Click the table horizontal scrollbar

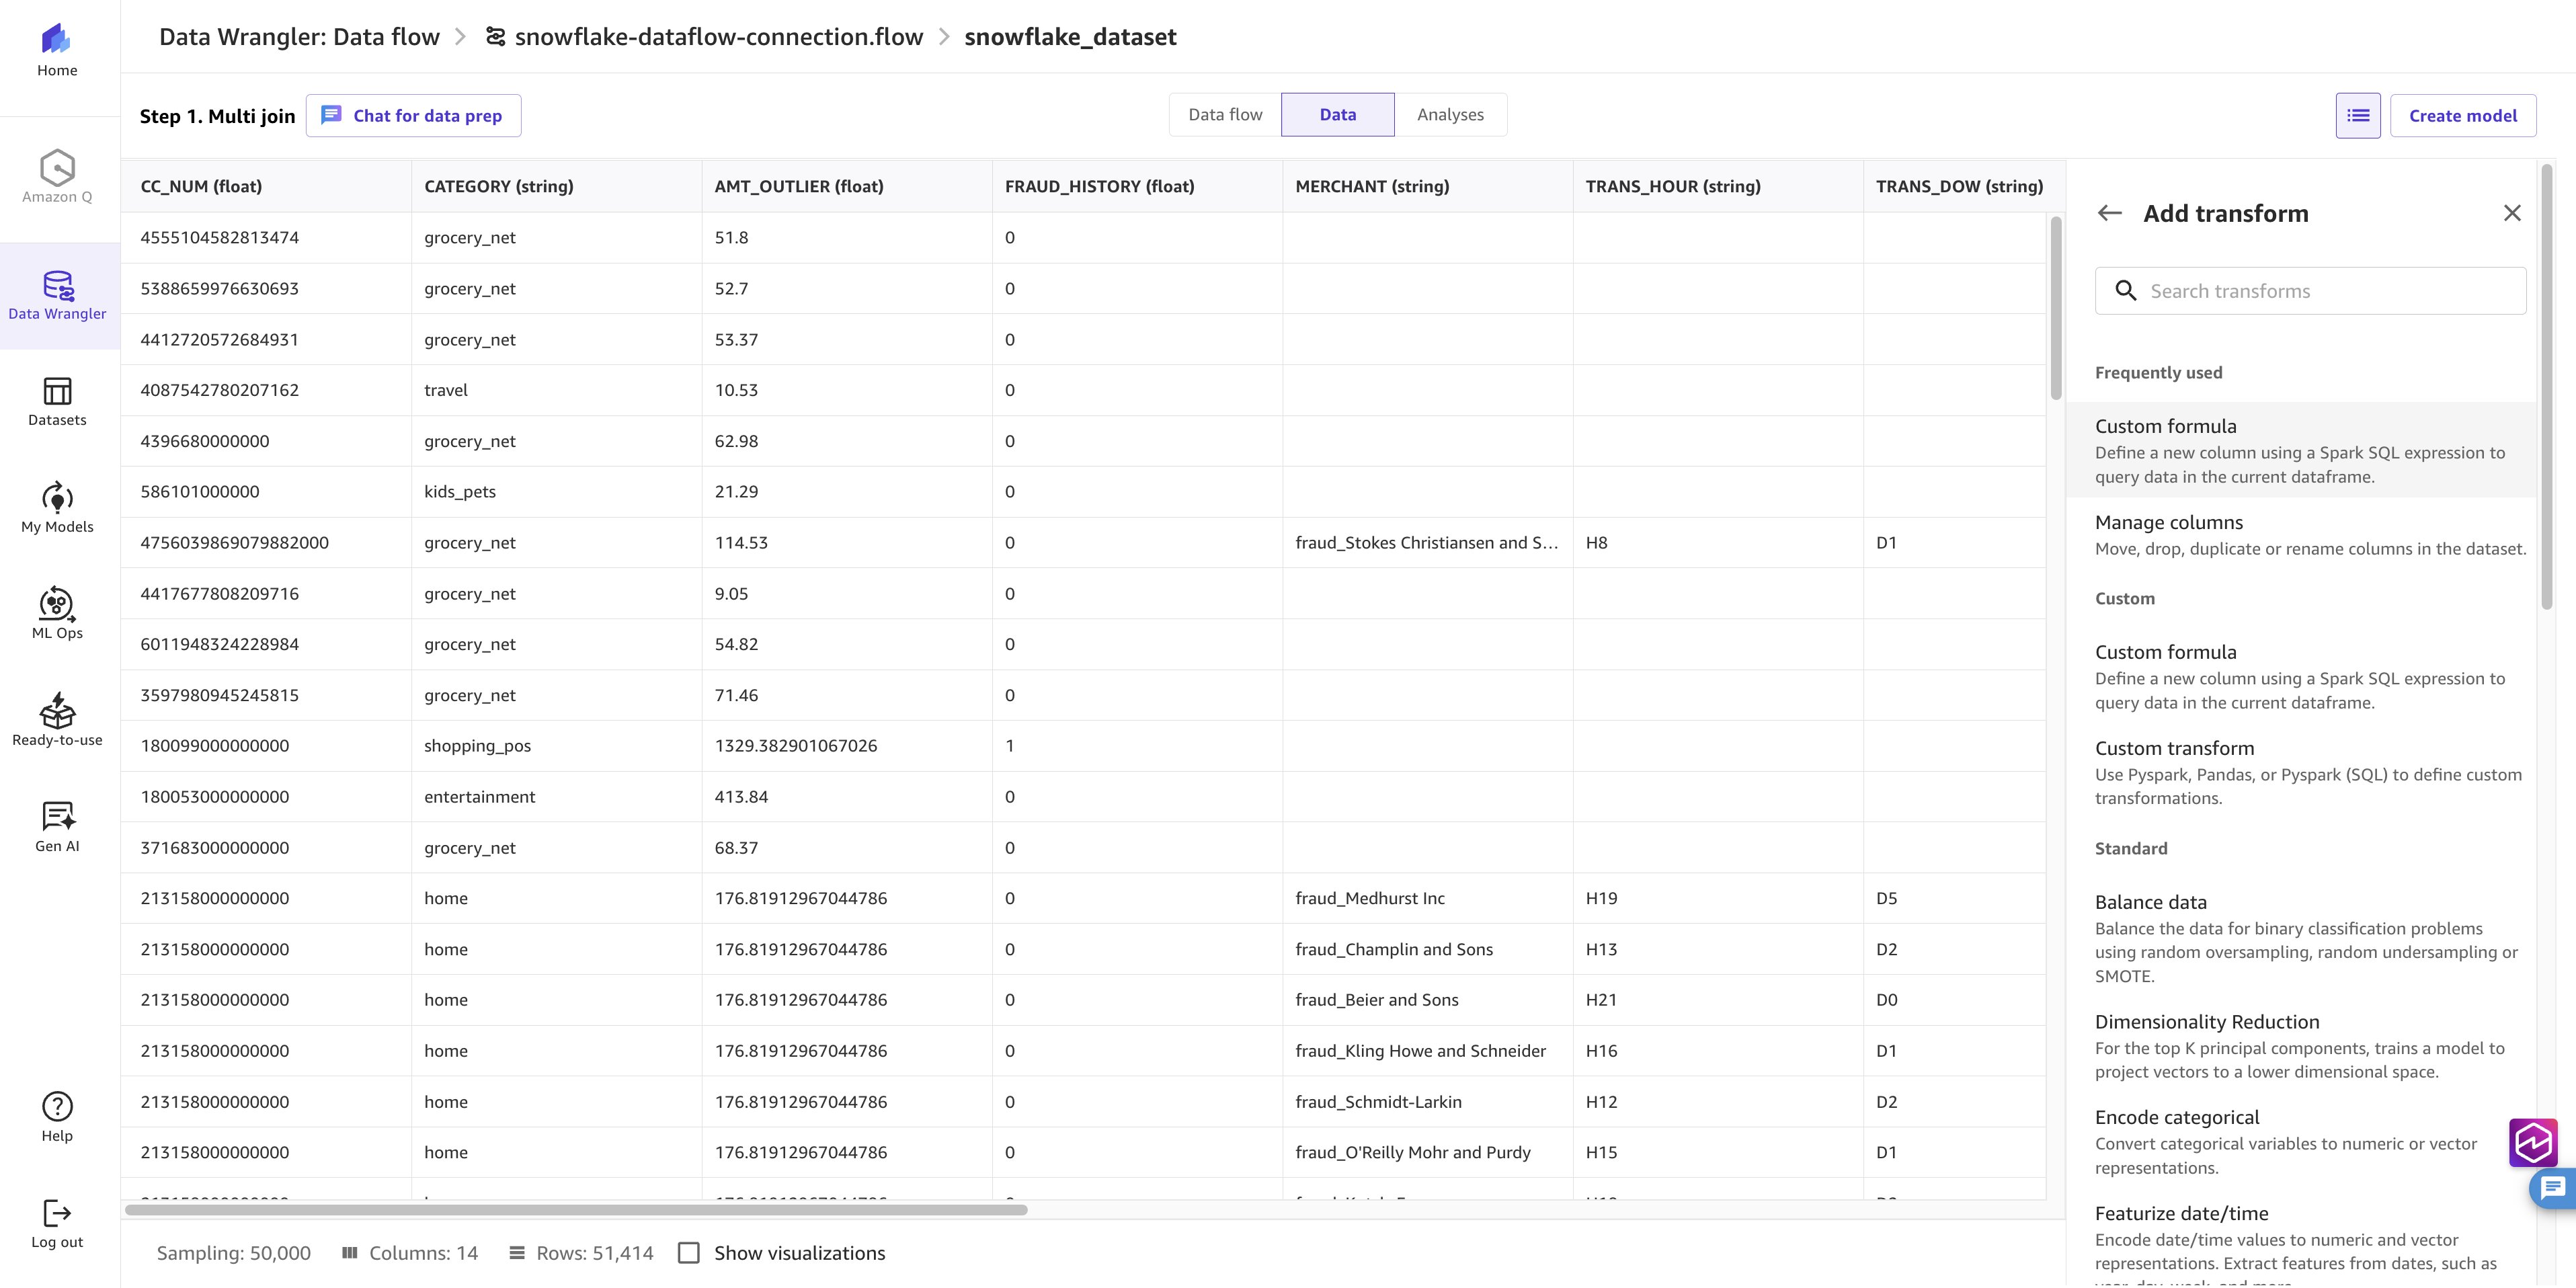(576, 1210)
